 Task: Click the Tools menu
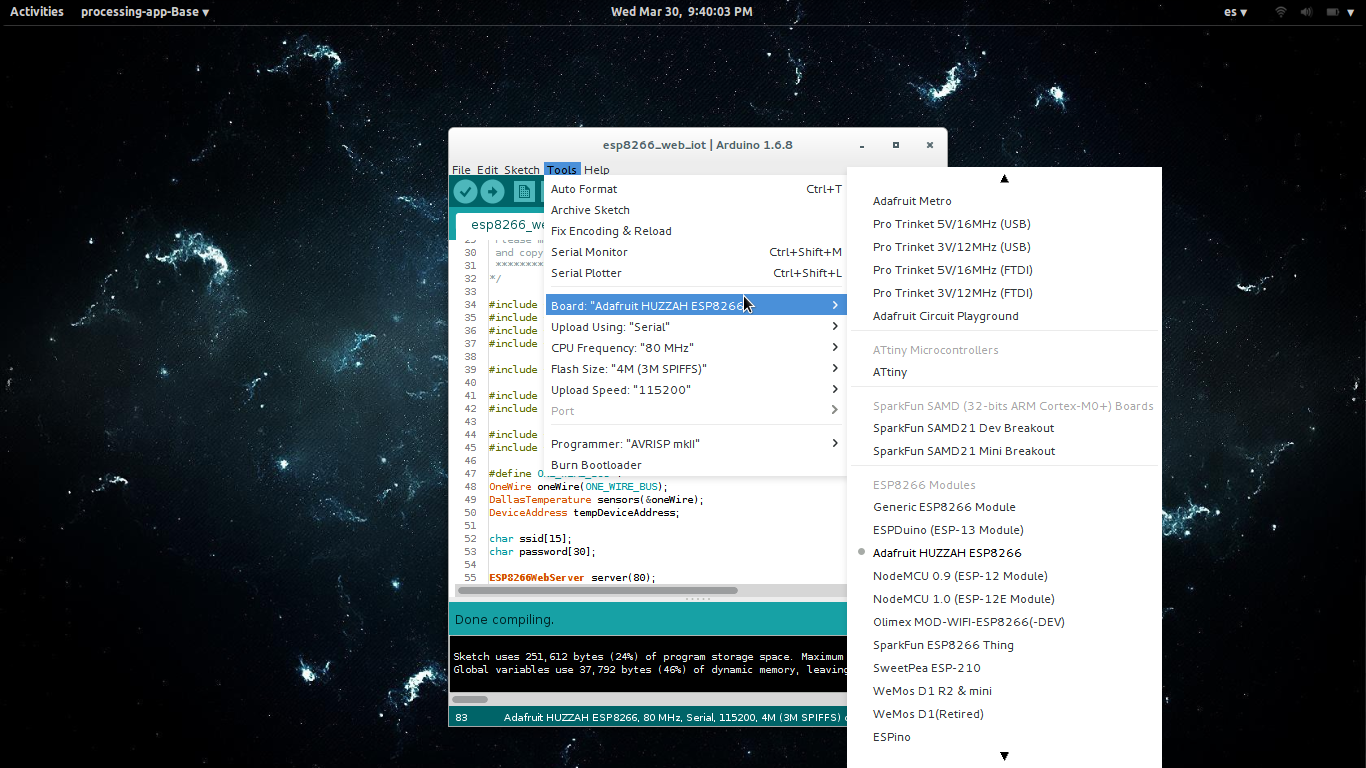pos(562,170)
